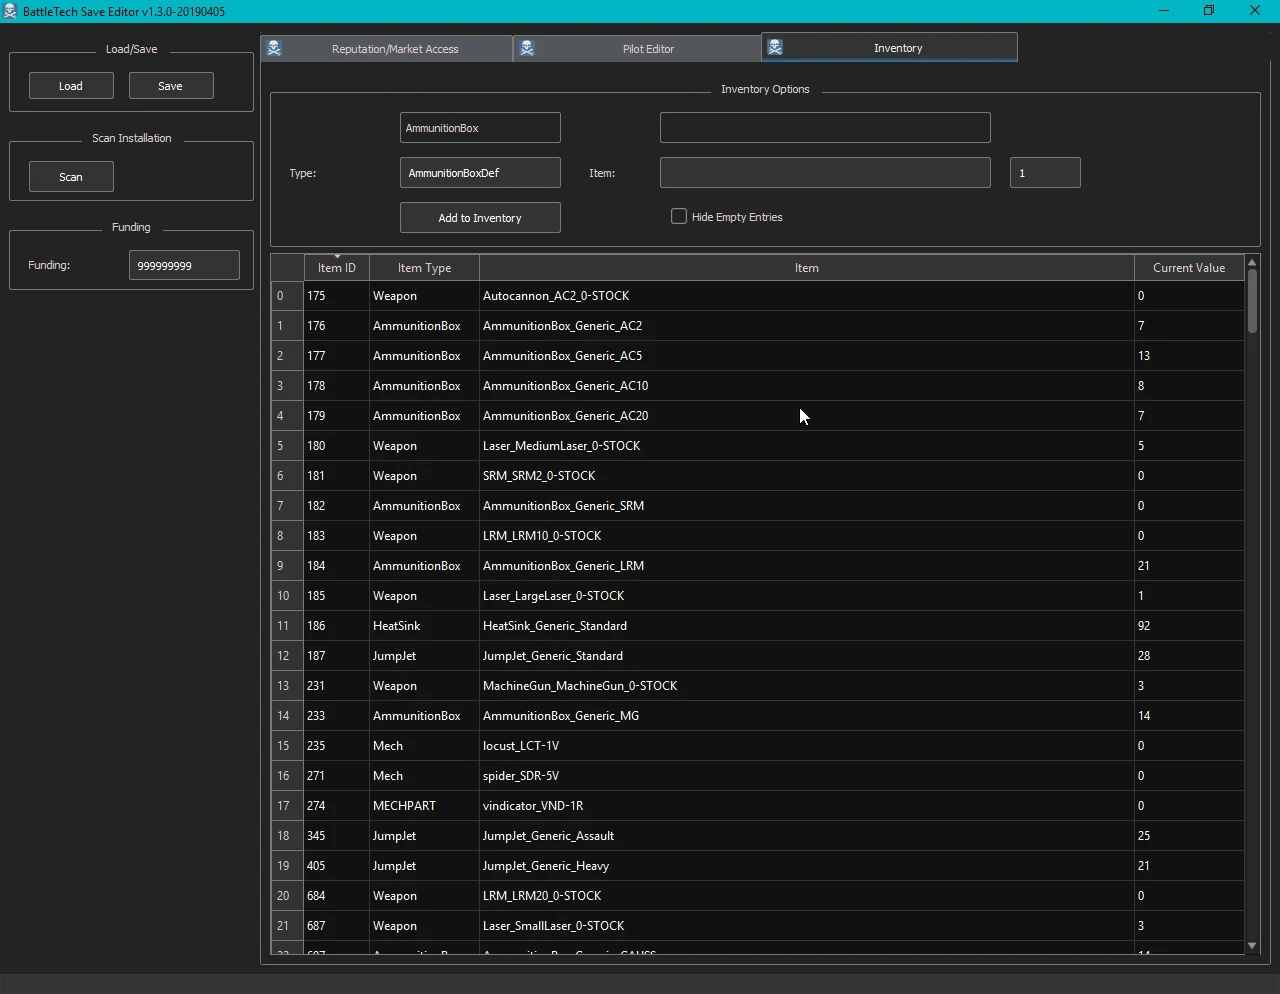The image size is (1280, 994).
Task: Click the Load button
Action: pyautogui.click(x=71, y=86)
